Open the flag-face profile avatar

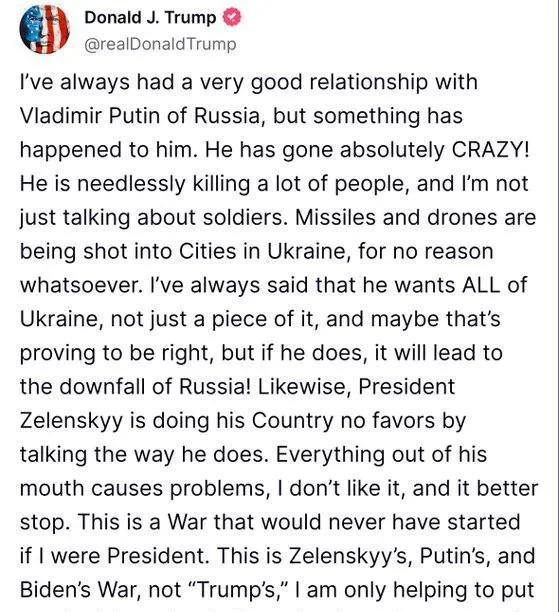44,29
